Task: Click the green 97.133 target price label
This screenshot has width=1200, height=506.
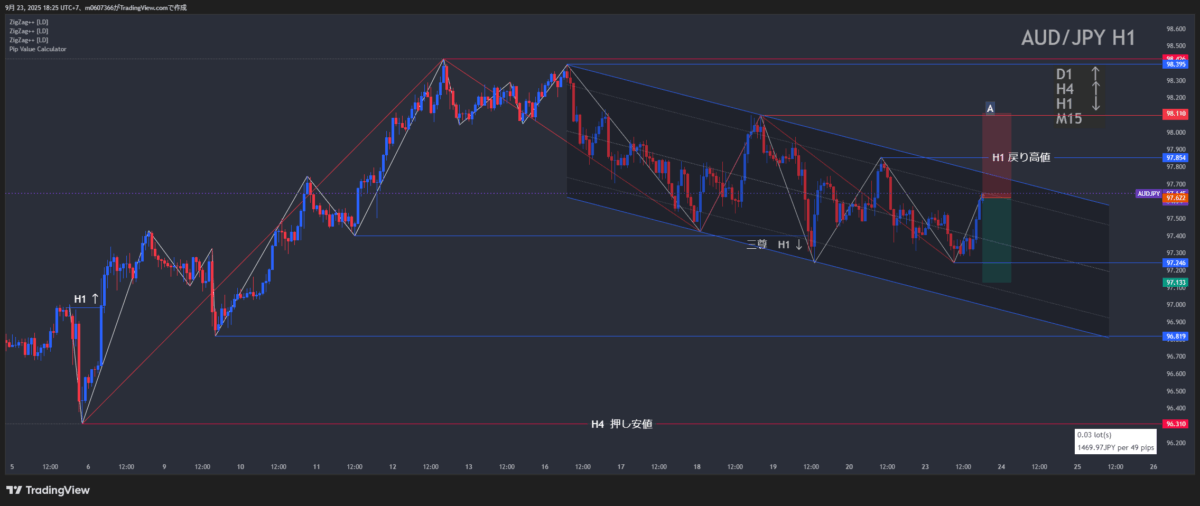Action: 1175,283
